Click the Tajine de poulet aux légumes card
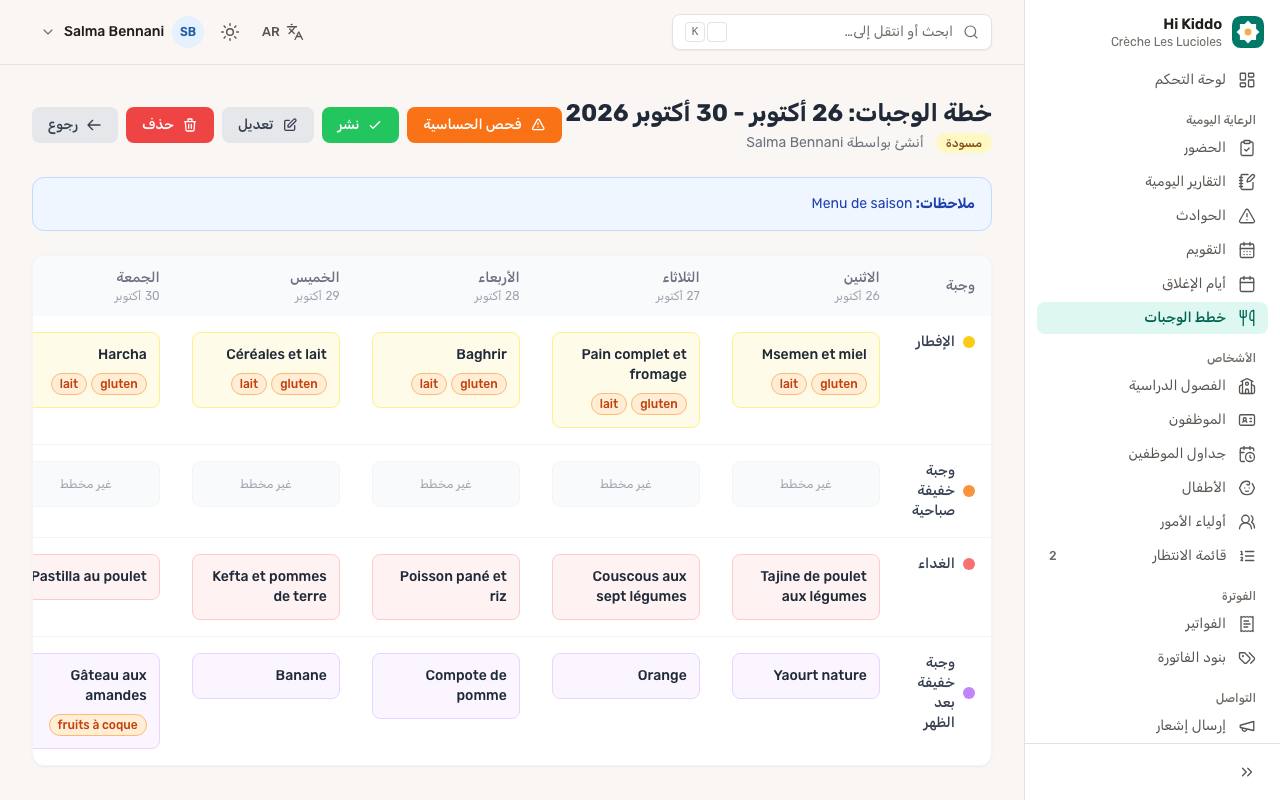This screenshot has height=800, width=1280. [806, 587]
